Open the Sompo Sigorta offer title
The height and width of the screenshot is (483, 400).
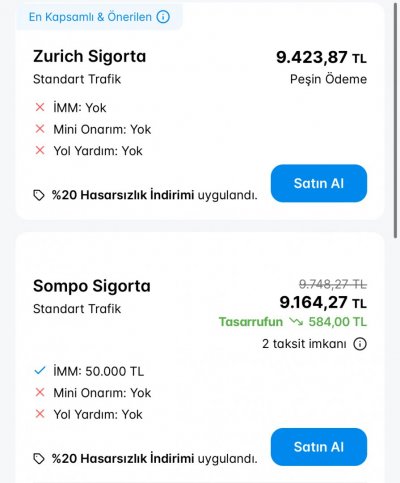[92, 286]
